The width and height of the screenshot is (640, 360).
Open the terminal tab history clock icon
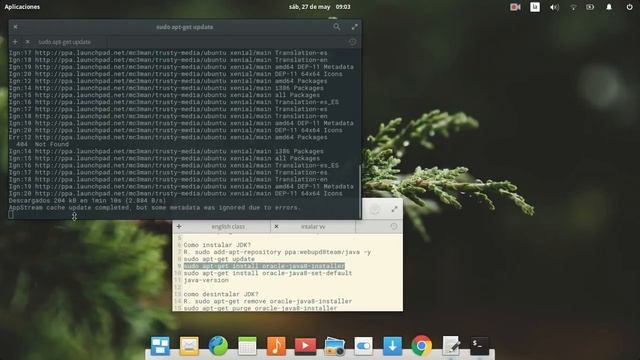coord(353,42)
